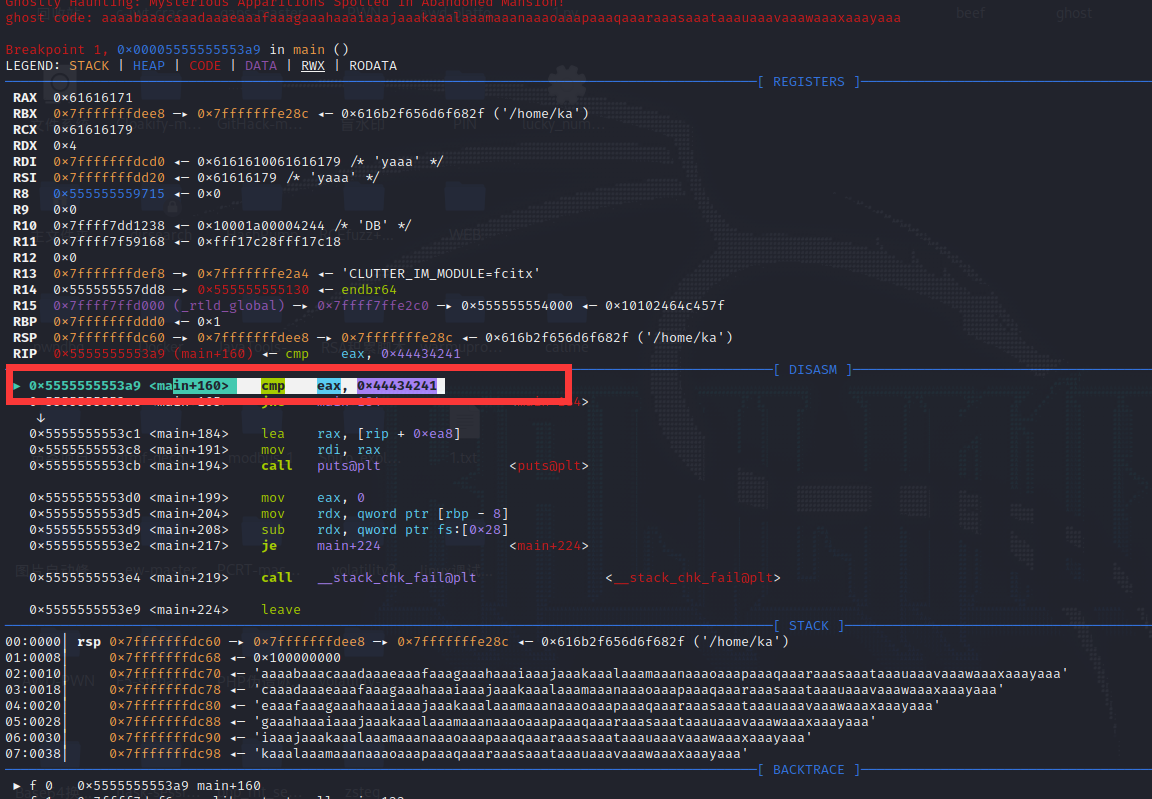
Task: Click the stack offset 00:0000
Action: [x=33, y=642]
